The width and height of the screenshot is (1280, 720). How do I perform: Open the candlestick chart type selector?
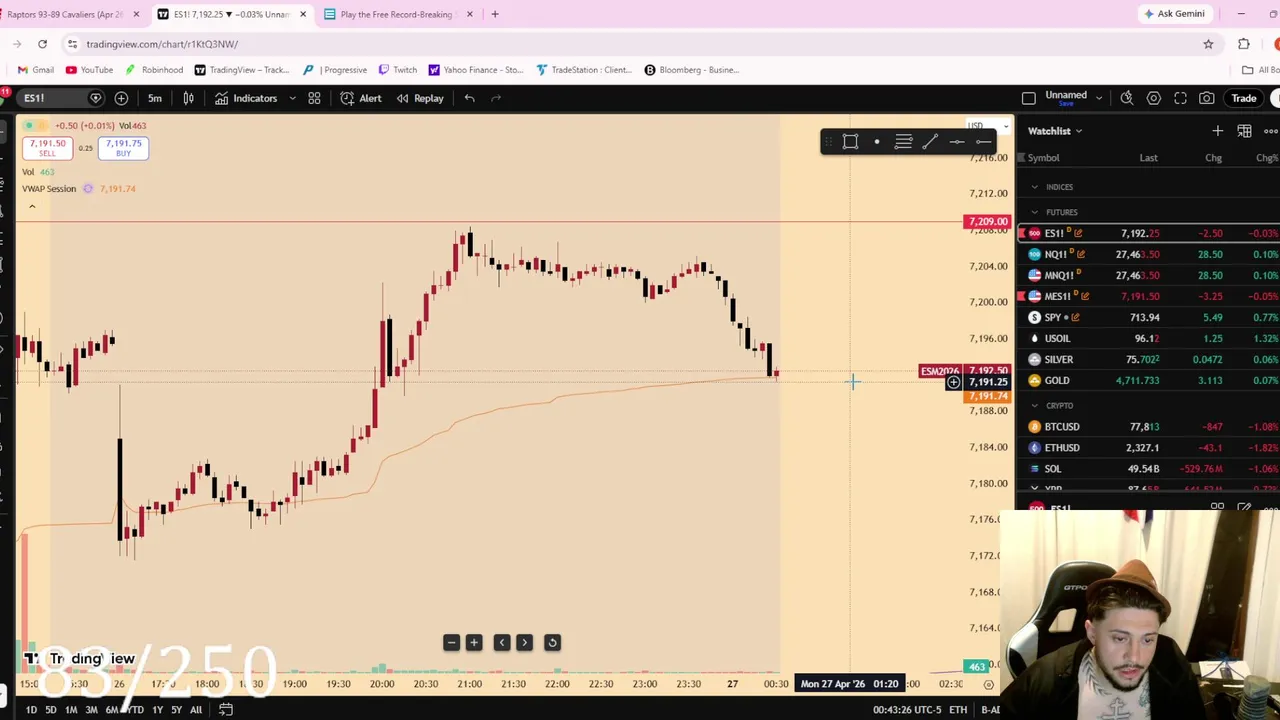(188, 98)
